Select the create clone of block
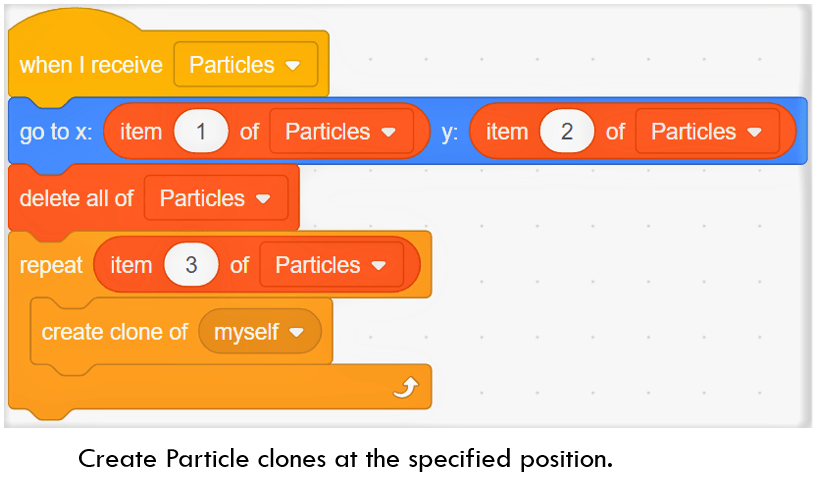The width and height of the screenshot is (814, 480). click(x=114, y=332)
